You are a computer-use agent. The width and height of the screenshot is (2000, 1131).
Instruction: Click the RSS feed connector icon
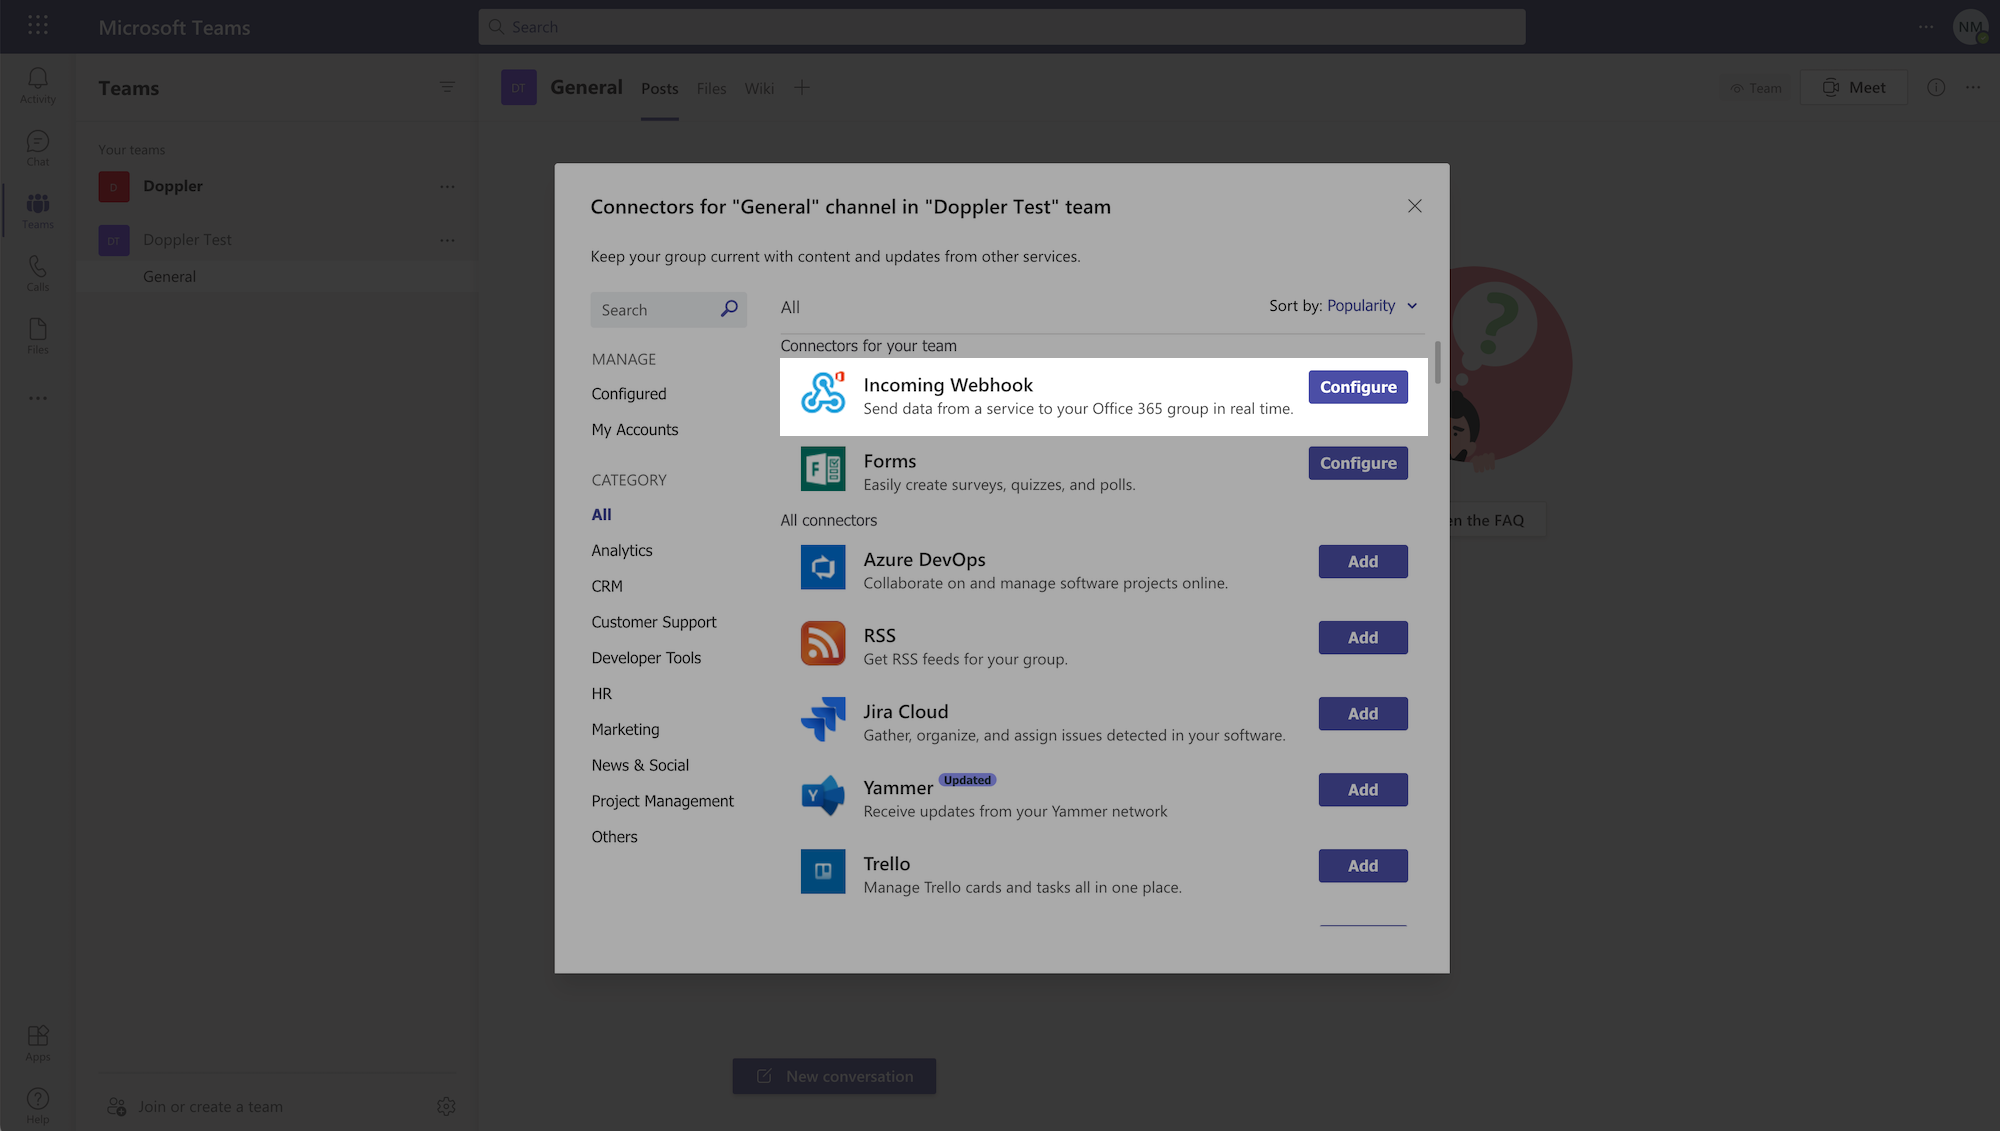(x=822, y=643)
